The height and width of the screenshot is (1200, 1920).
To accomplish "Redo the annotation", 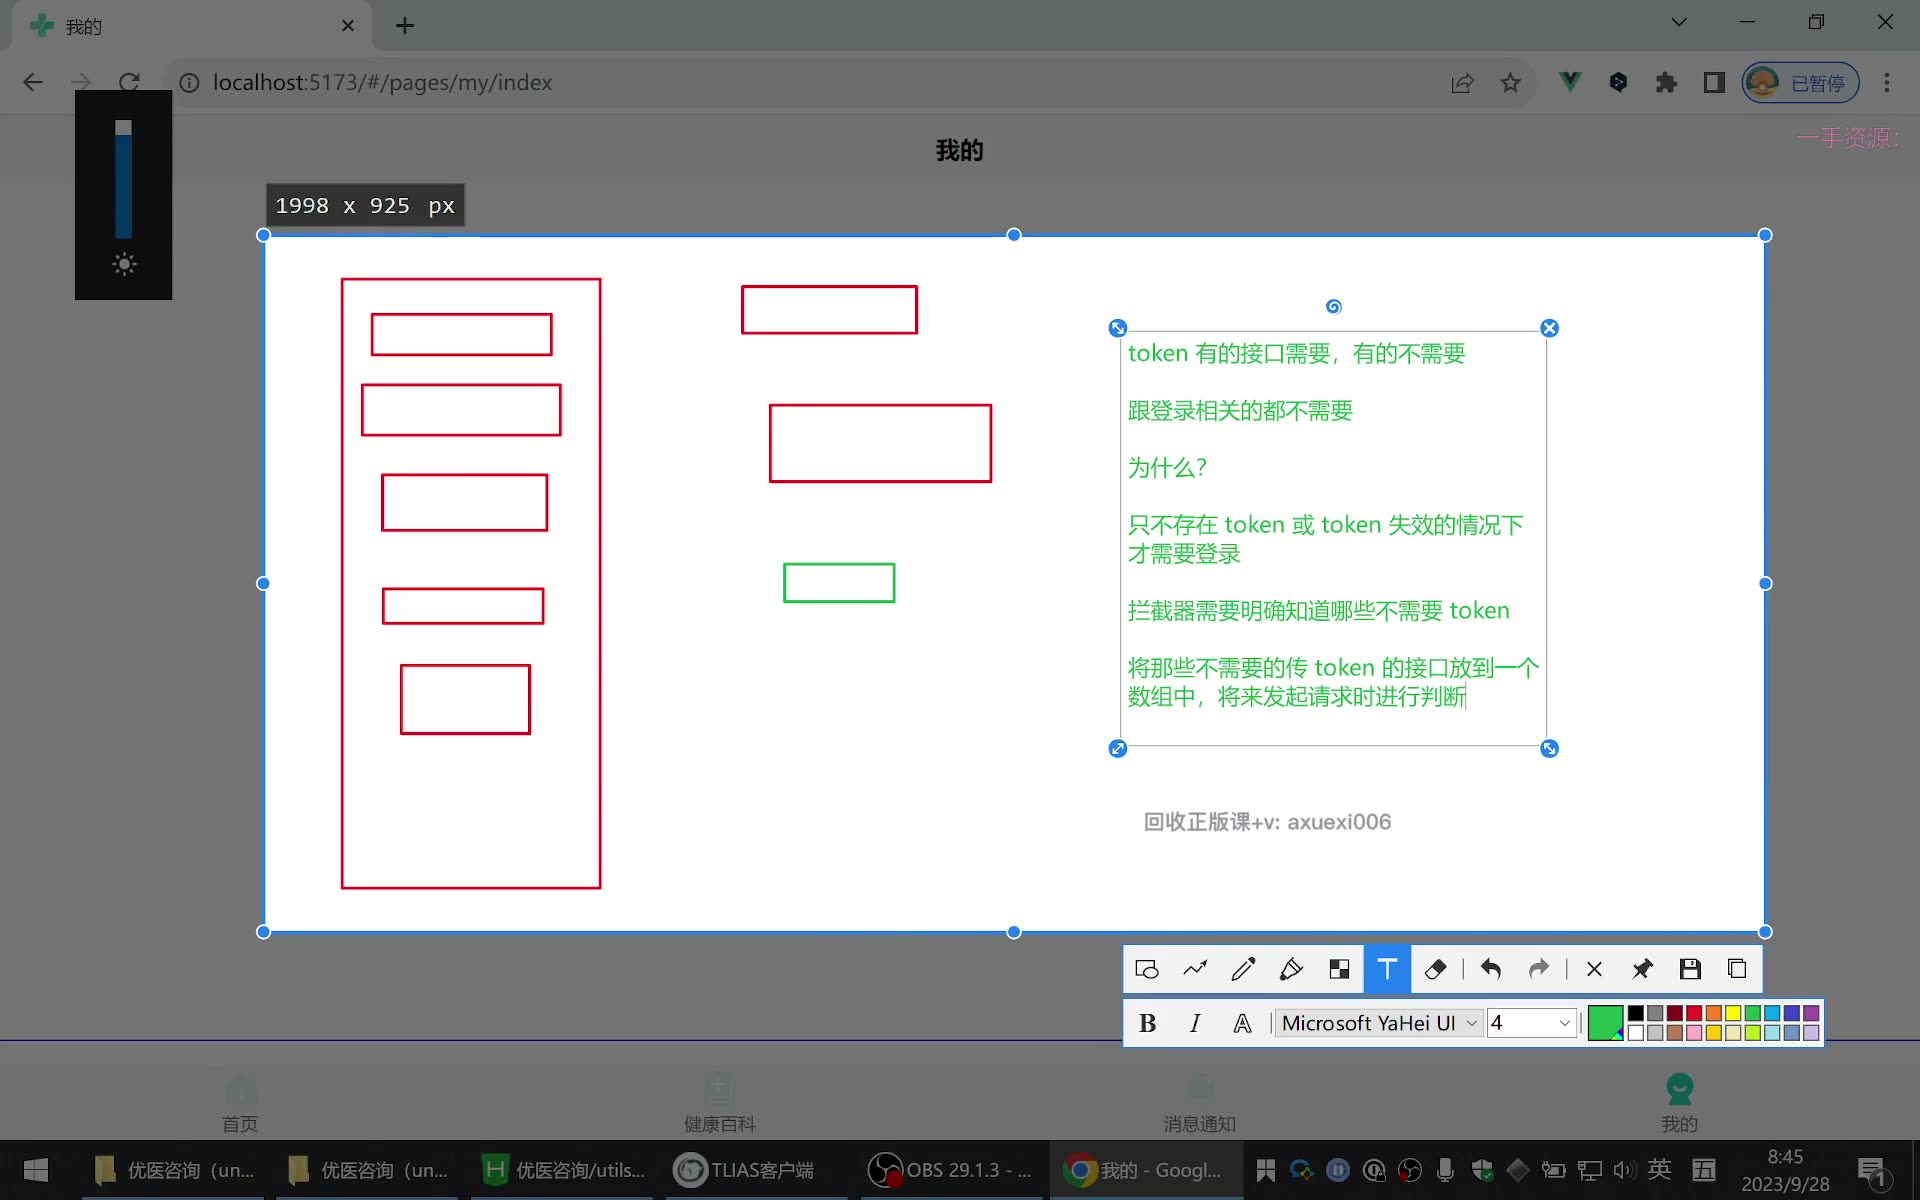I will 1539,969.
